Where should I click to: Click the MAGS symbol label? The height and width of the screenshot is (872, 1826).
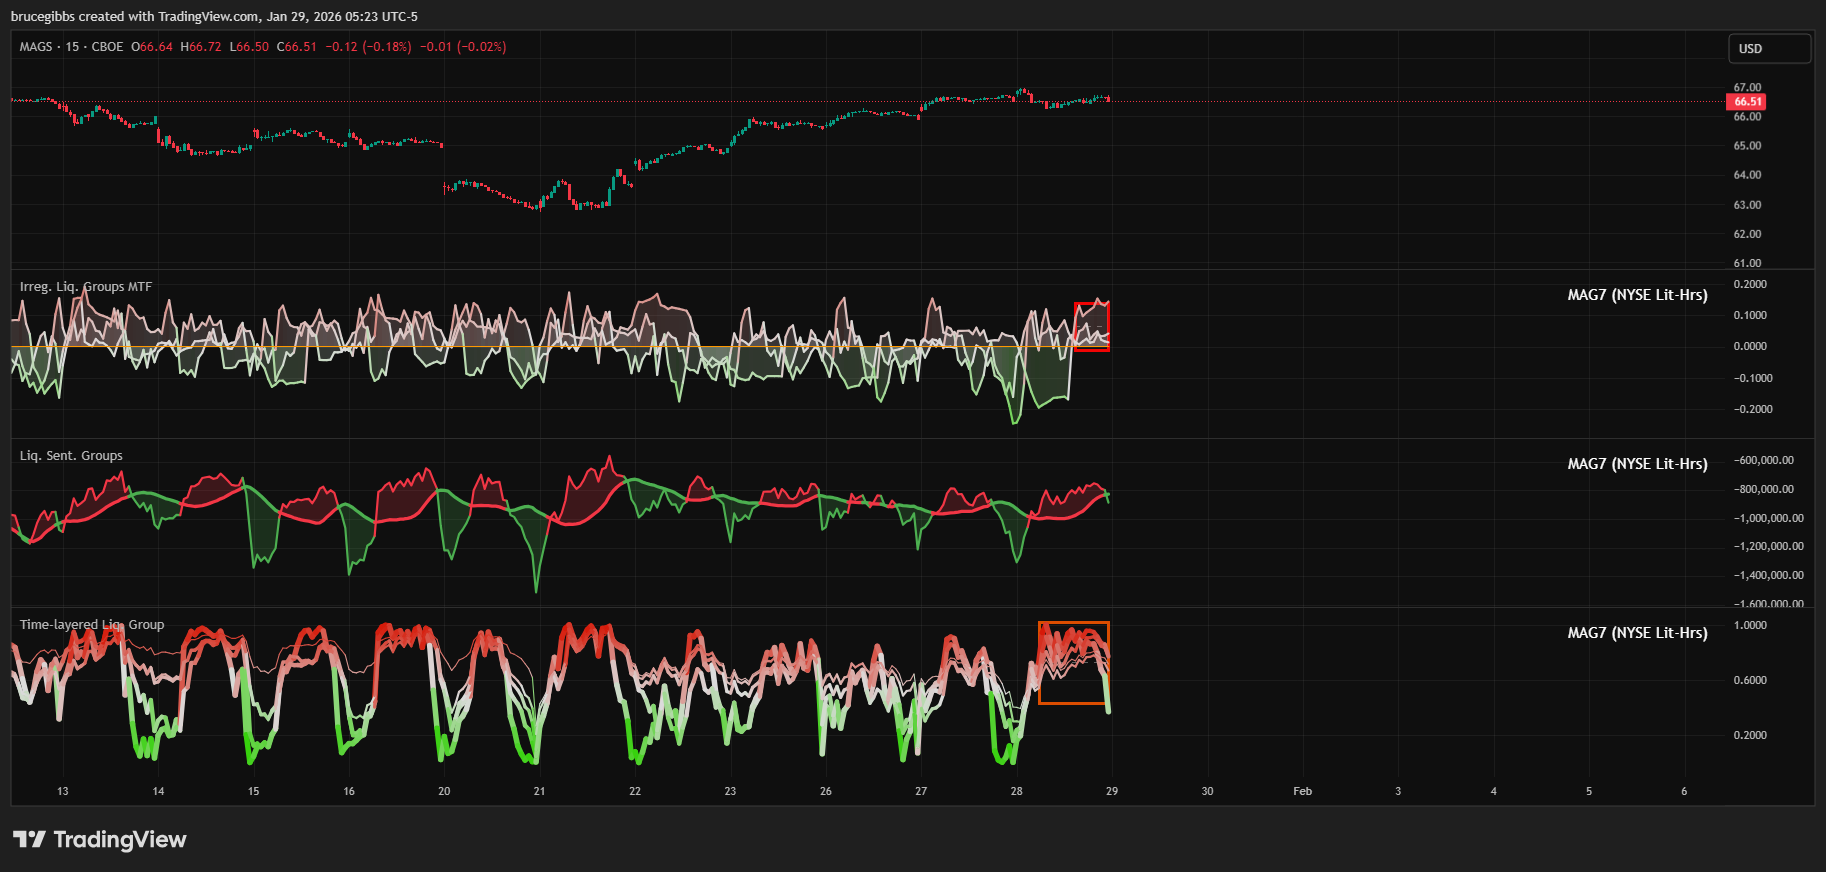click(36, 47)
